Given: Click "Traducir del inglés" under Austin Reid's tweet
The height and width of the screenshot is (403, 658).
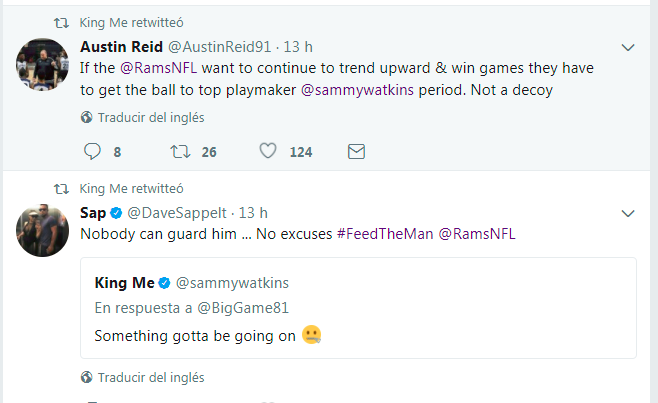Looking at the screenshot, I should coord(151,117).
